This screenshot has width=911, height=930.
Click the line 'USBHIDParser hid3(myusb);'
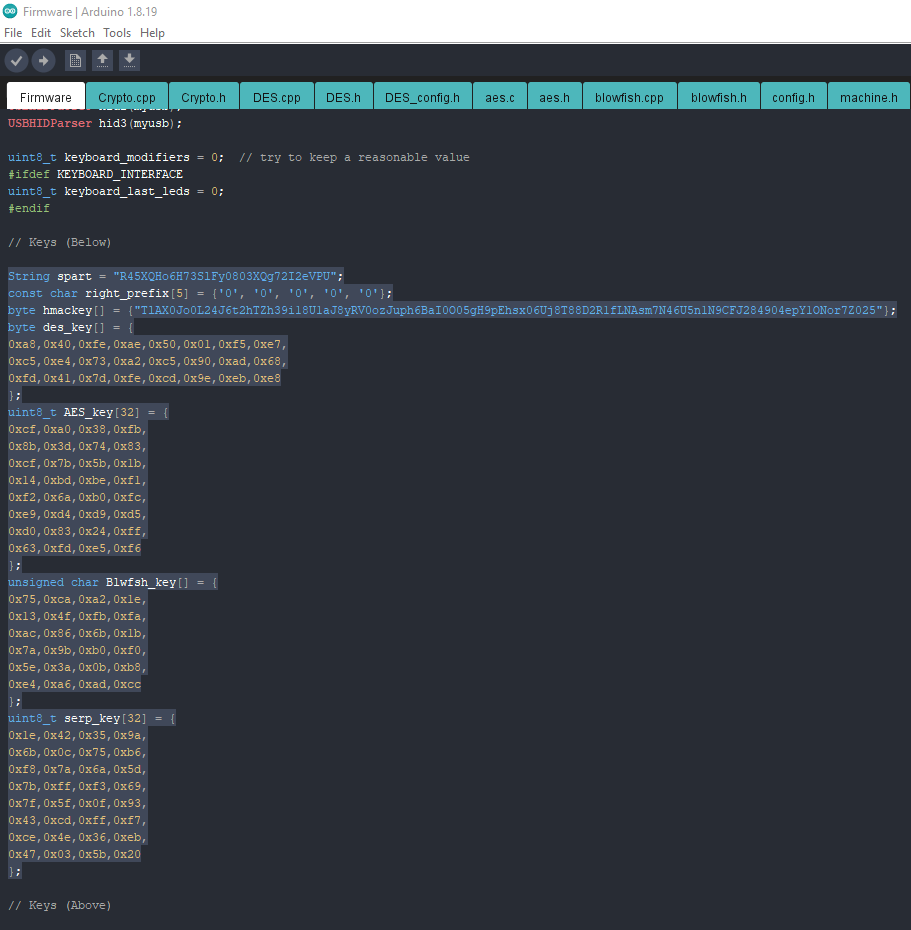pos(95,123)
